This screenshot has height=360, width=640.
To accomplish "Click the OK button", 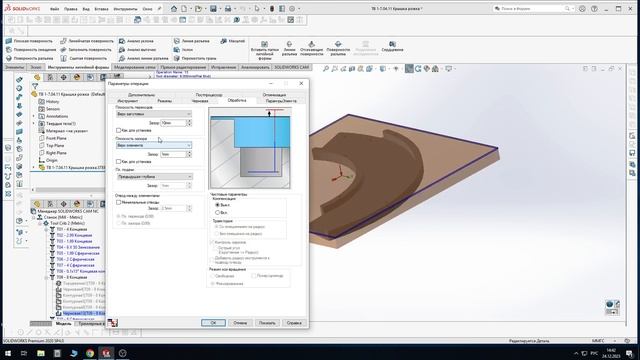I will point(213,323).
